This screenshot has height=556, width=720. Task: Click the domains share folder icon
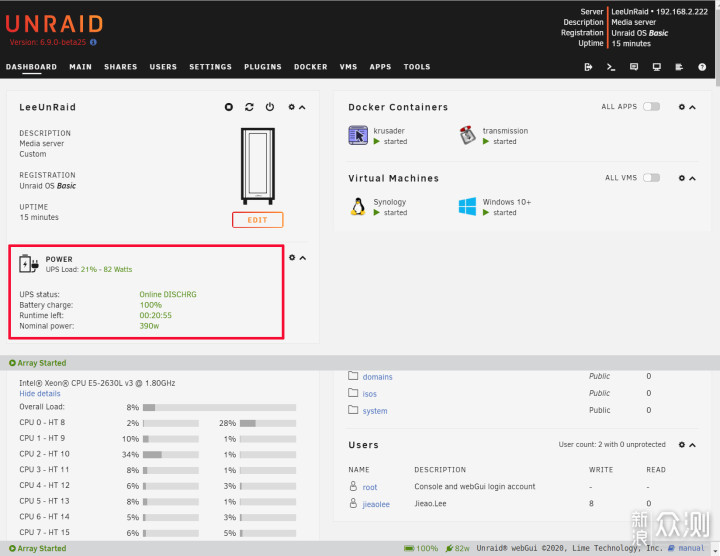coord(353,376)
